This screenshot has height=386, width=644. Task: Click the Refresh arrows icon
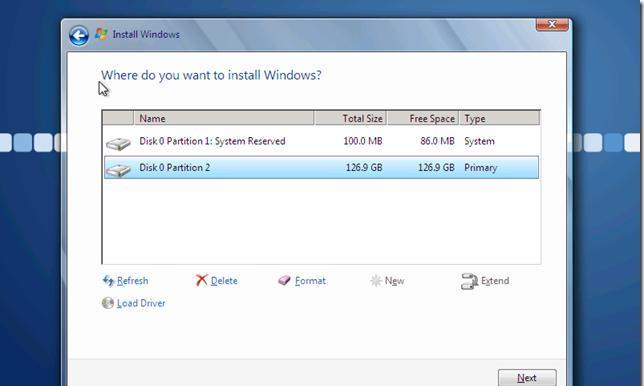tap(108, 280)
